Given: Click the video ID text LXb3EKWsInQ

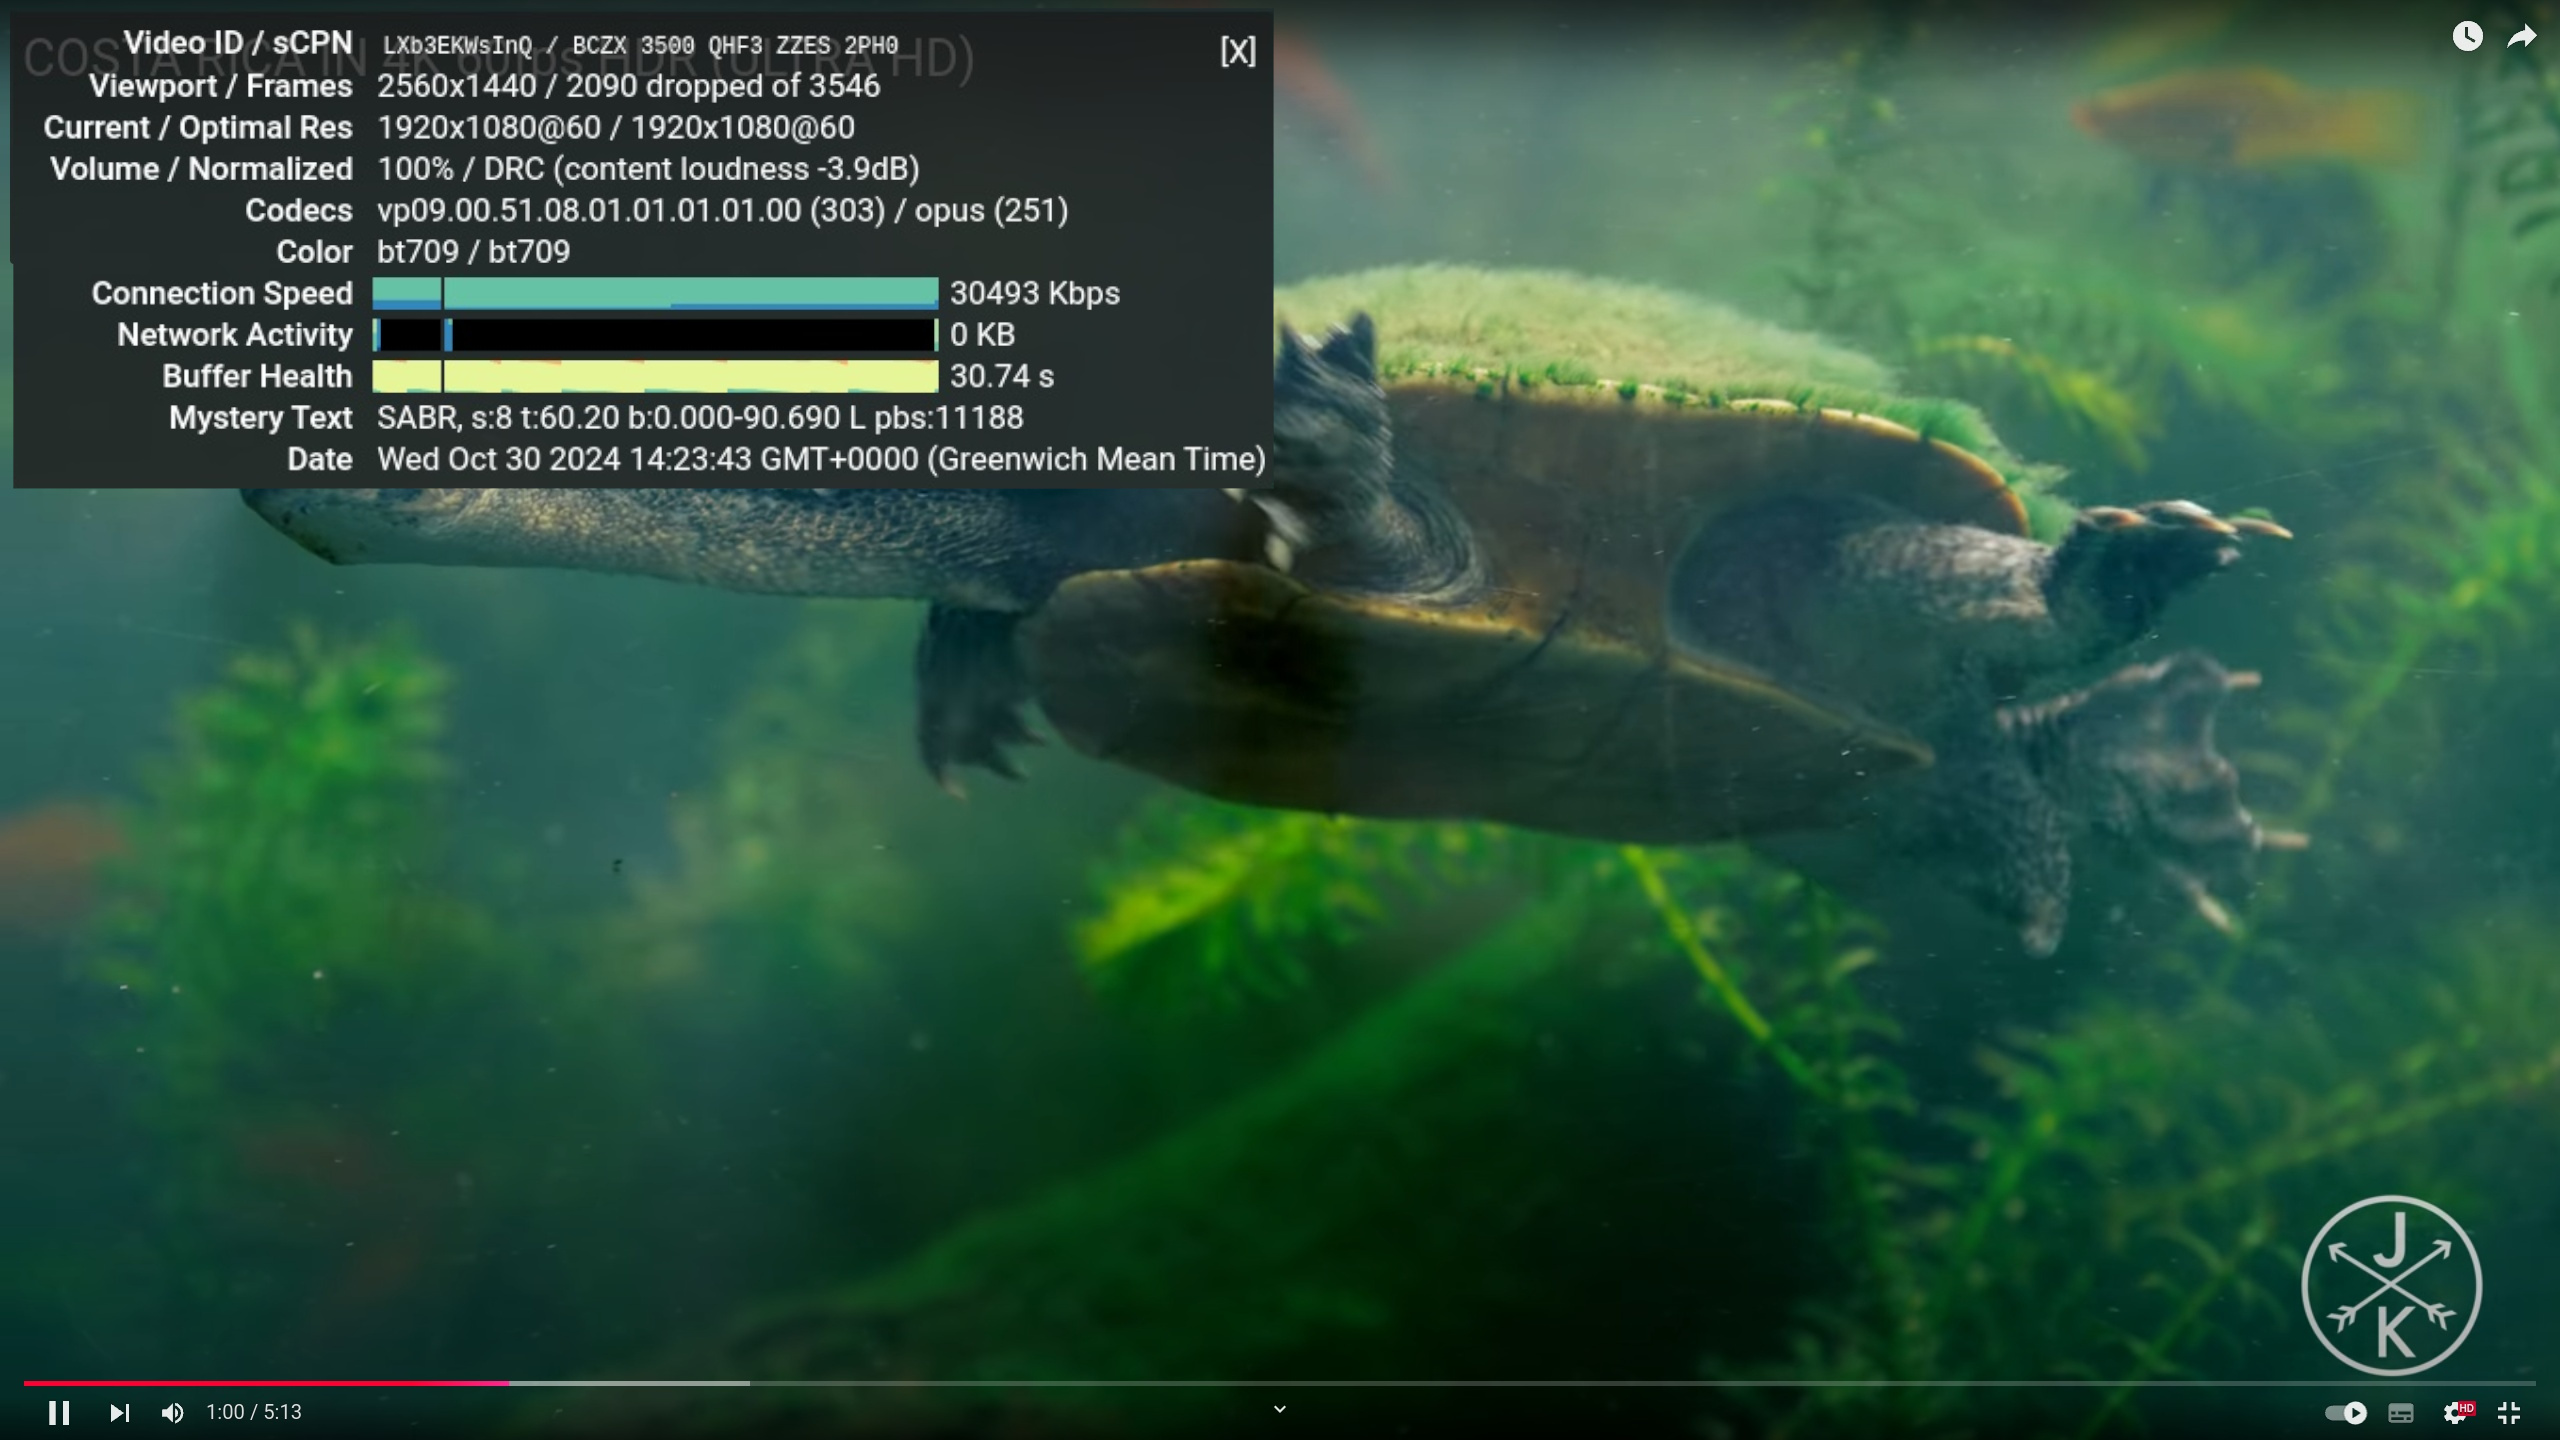Looking at the screenshot, I should coord(457,46).
